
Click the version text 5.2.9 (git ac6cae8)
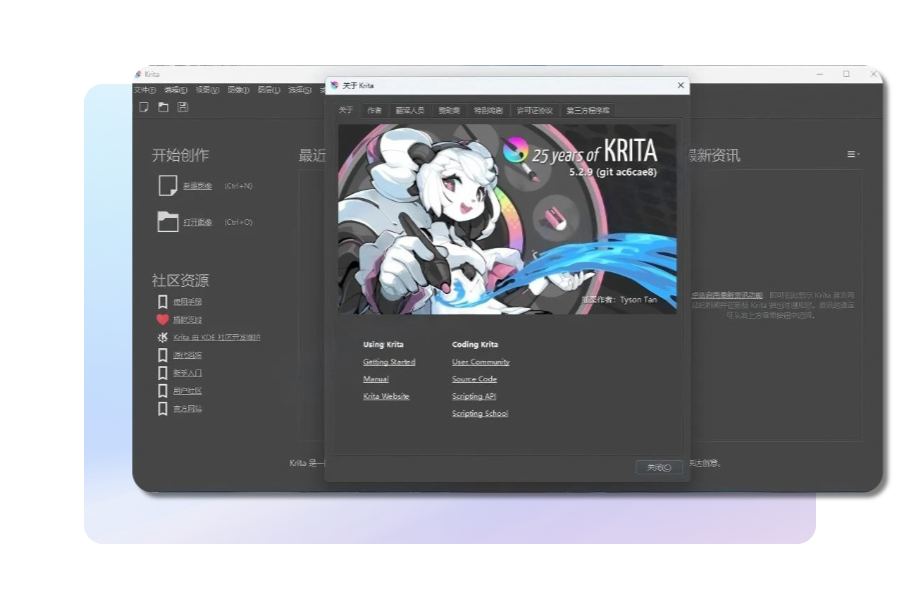click(x=613, y=172)
